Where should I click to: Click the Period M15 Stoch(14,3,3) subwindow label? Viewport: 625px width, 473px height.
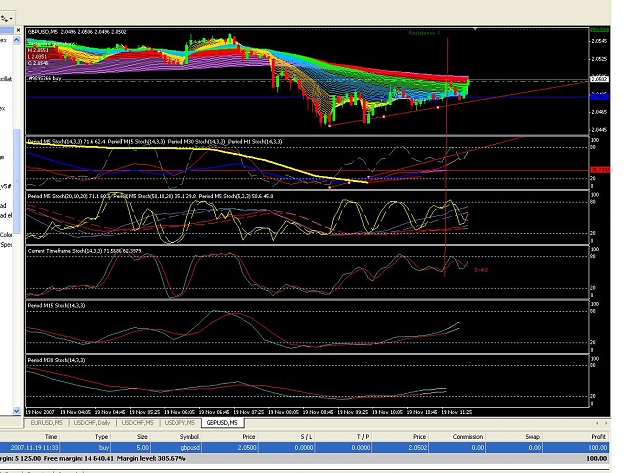pyautogui.click(x=56, y=306)
